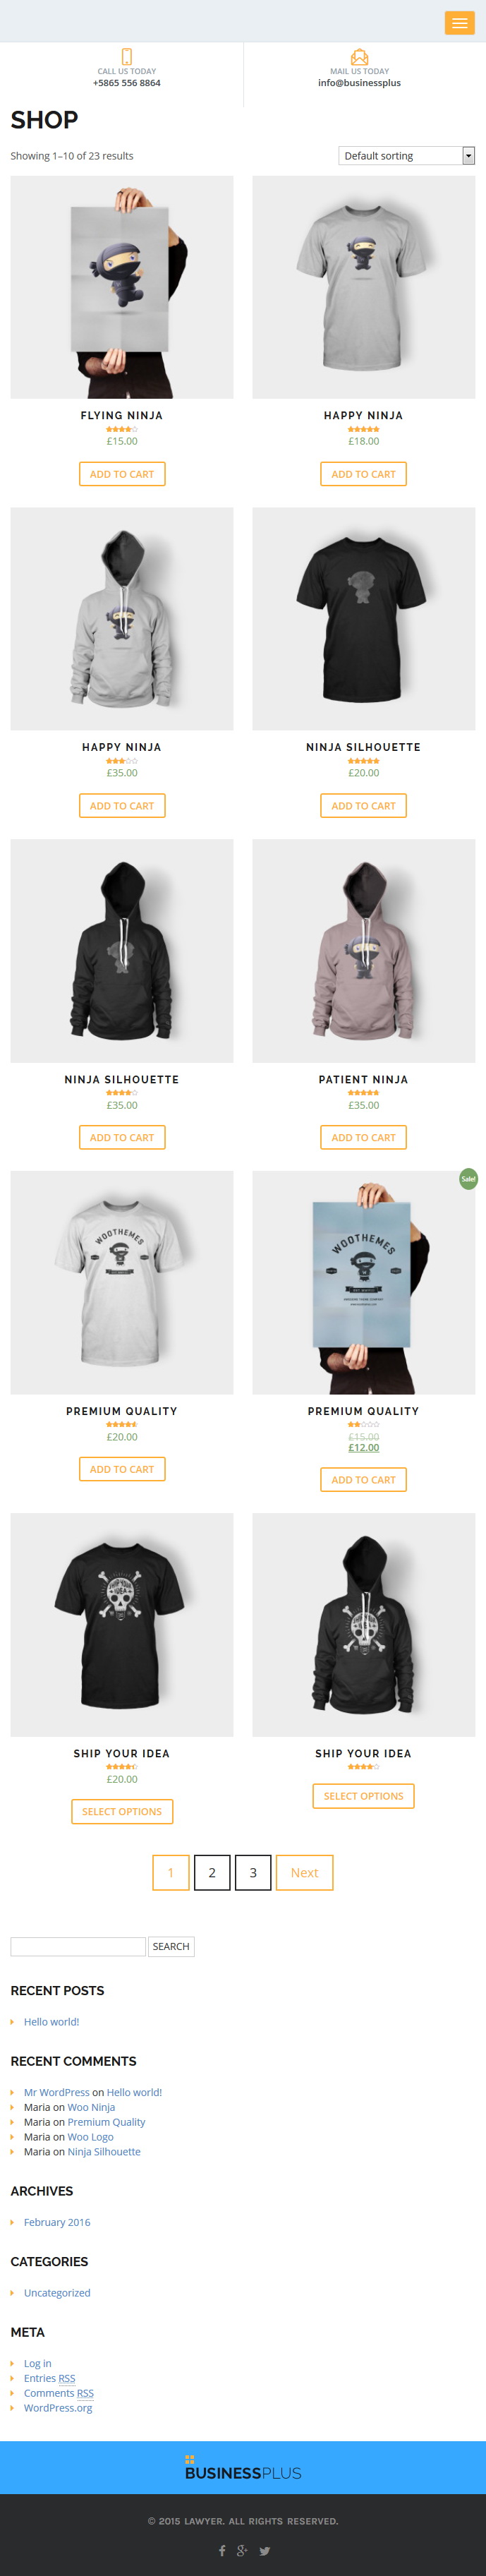Open the Patient Ninja hoodie thumbnail
The height and width of the screenshot is (2576, 486).
click(x=363, y=950)
